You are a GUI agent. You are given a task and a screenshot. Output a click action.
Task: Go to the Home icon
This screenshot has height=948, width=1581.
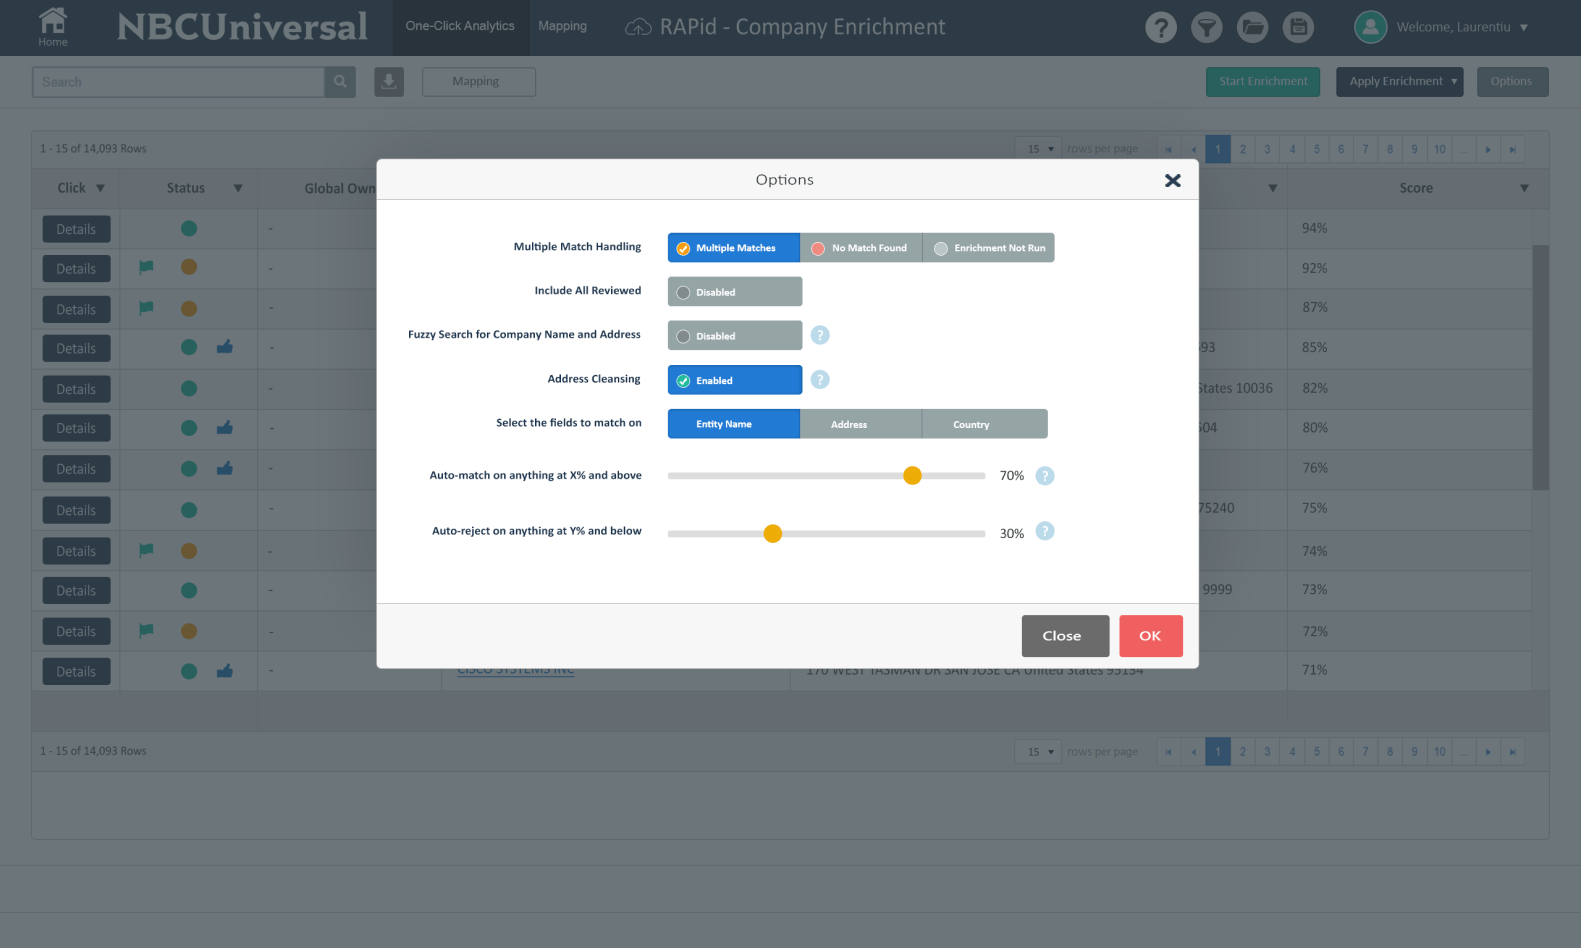point(53,27)
